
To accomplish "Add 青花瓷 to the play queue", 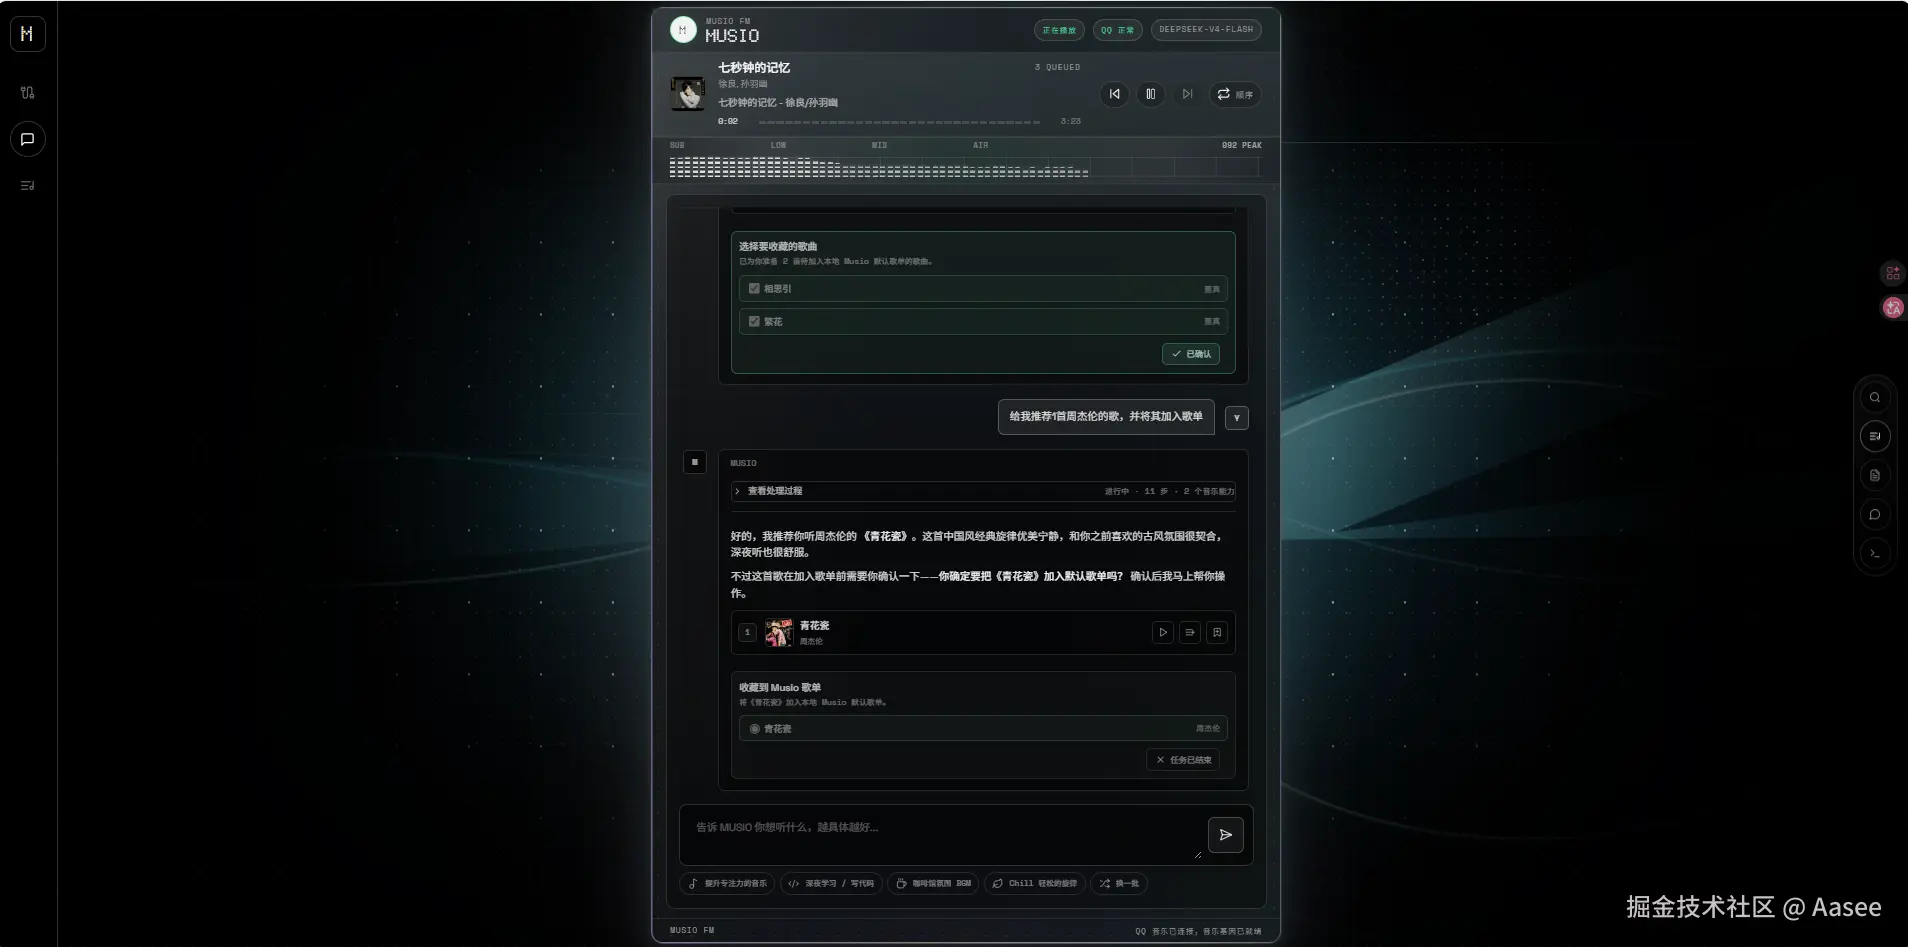I will [x=1190, y=633].
